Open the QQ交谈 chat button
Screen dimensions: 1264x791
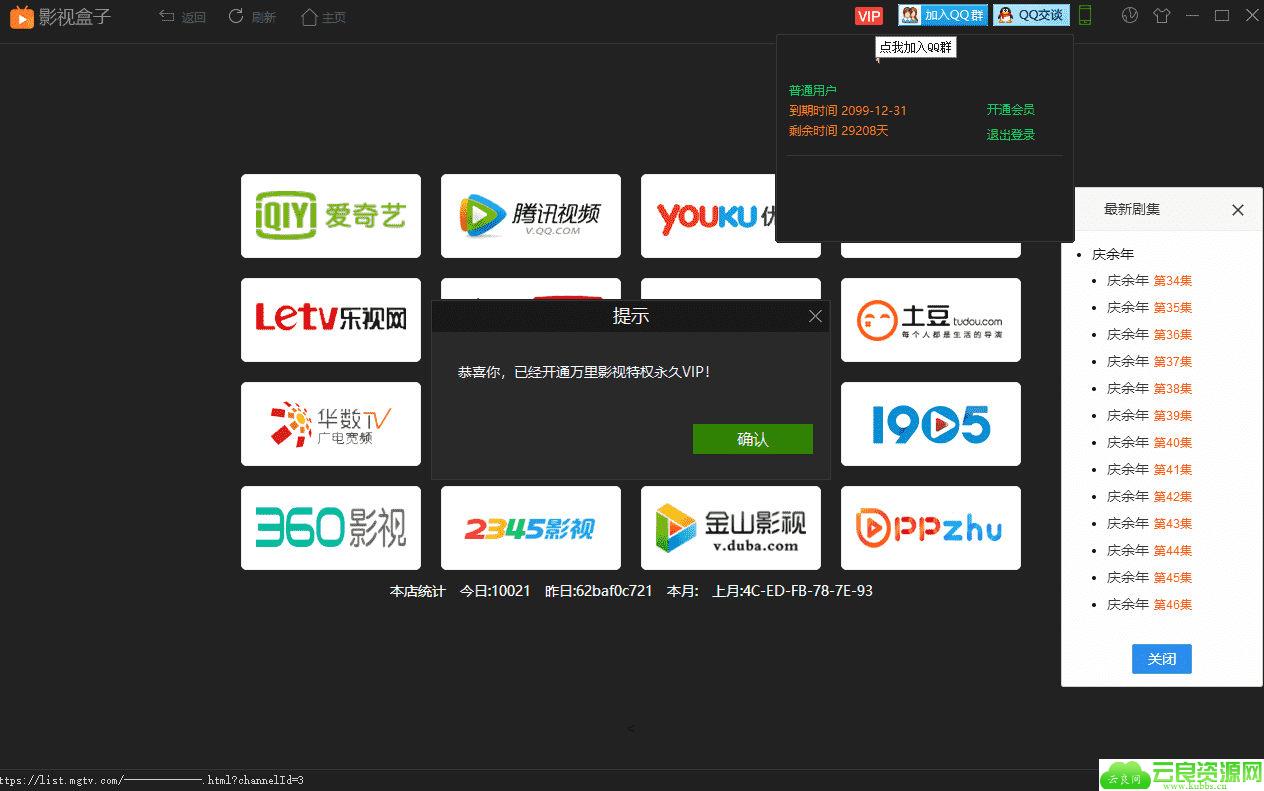1031,15
